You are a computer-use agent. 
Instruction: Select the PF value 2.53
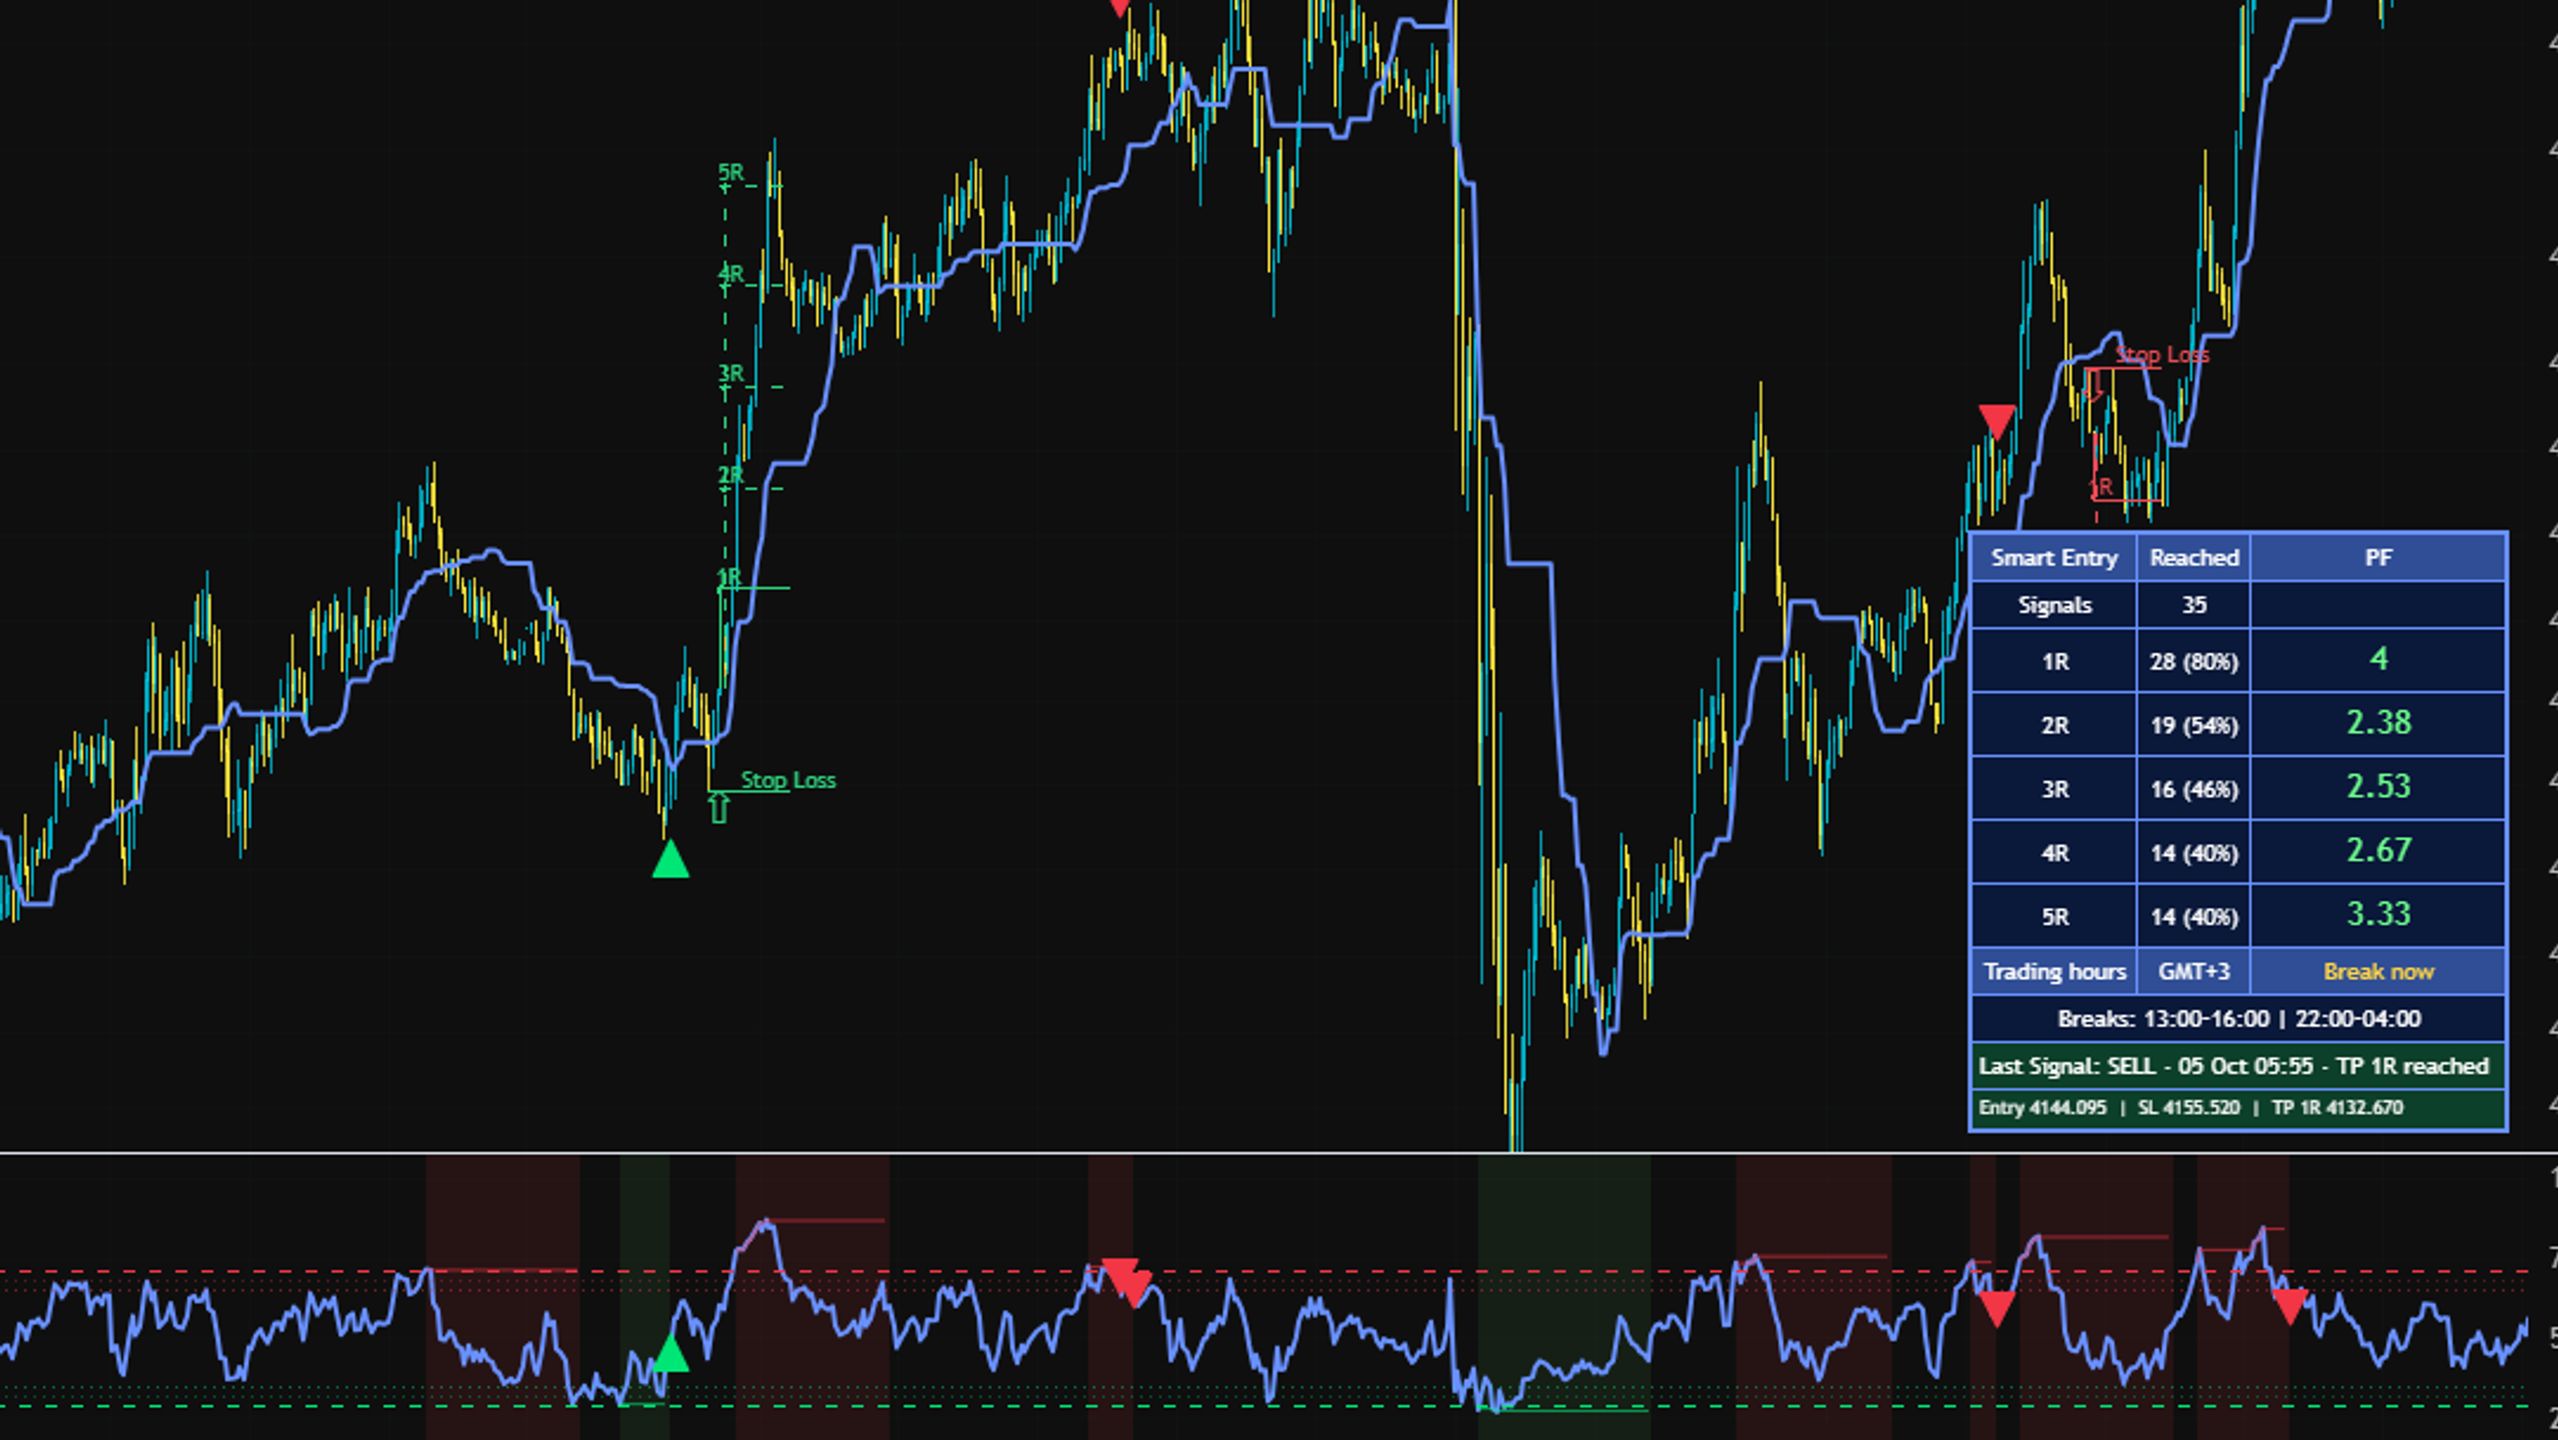[2378, 787]
